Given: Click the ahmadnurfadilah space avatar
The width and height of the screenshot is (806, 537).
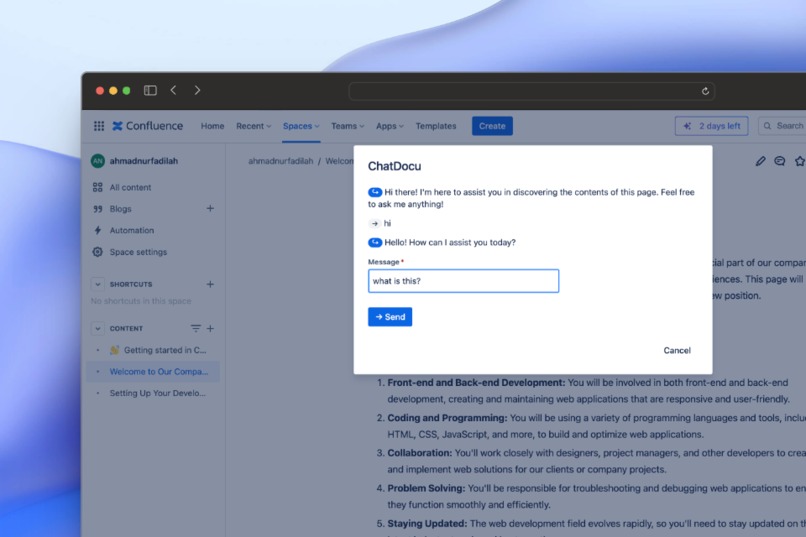Looking at the screenshot, I should [98, 161].
